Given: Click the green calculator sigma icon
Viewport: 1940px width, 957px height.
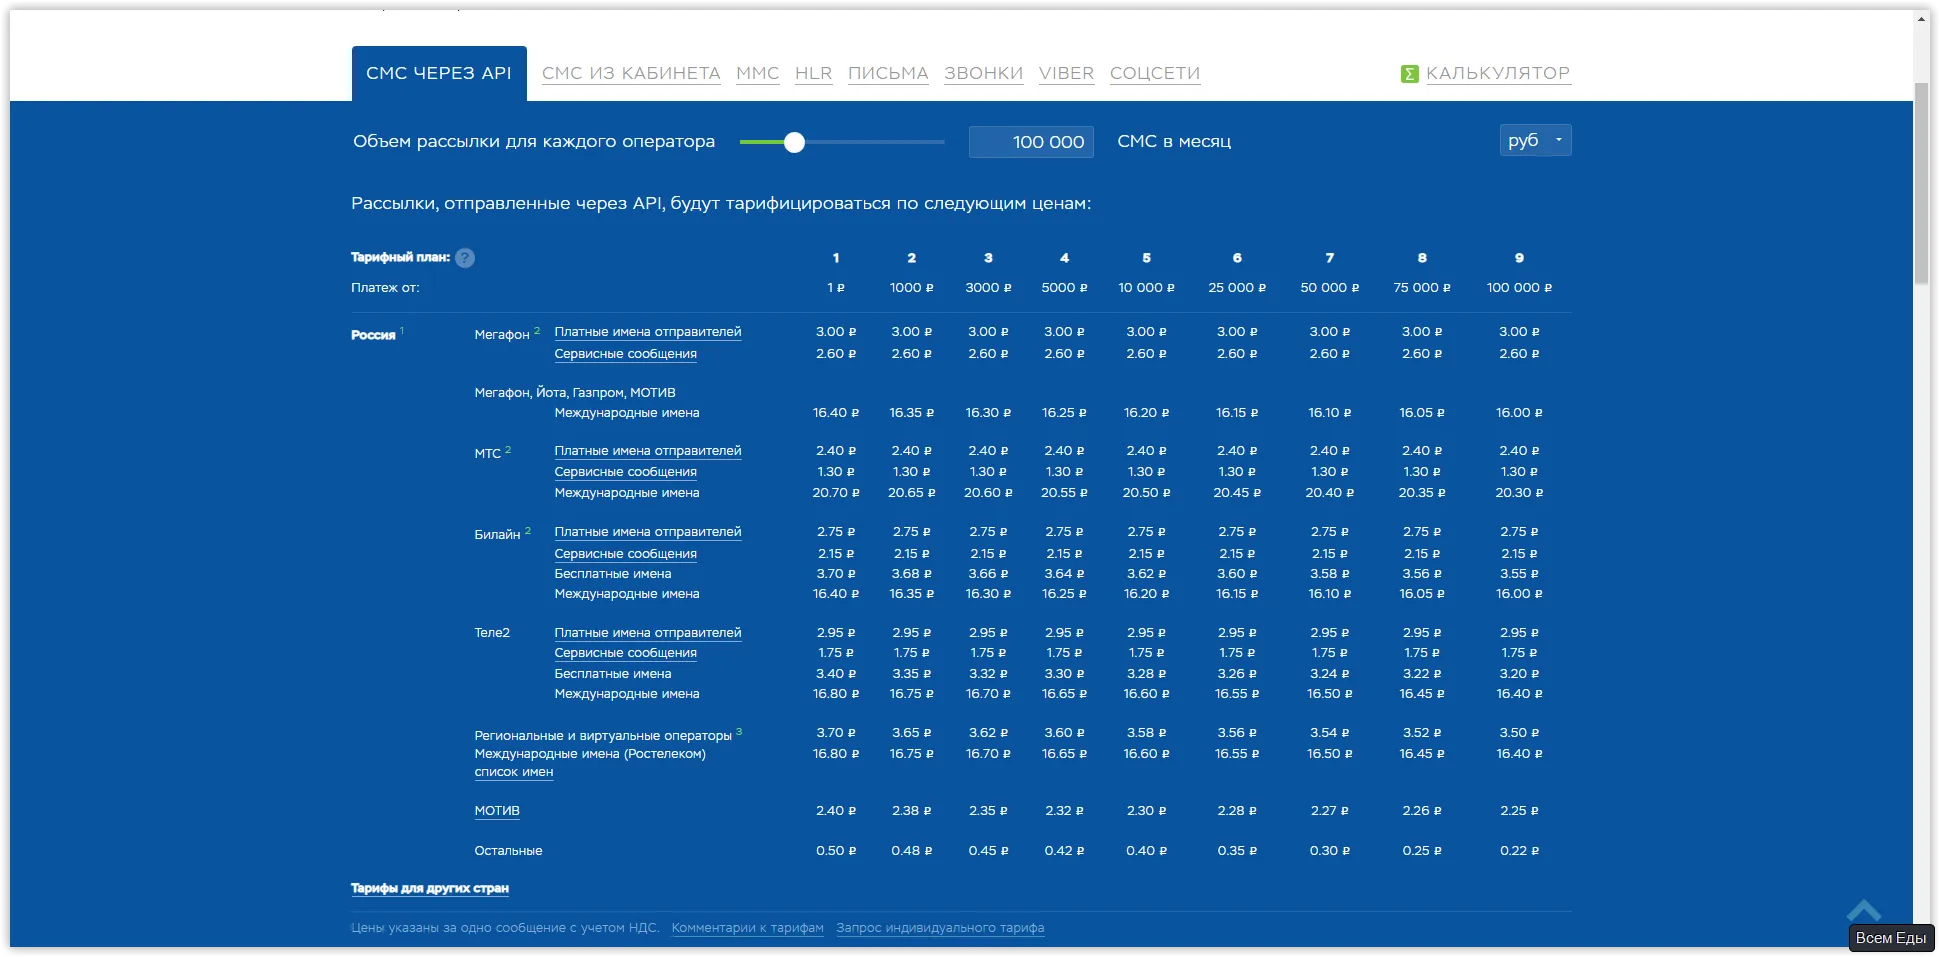Looking at the screenshot, I should (x=1410, y=74).
